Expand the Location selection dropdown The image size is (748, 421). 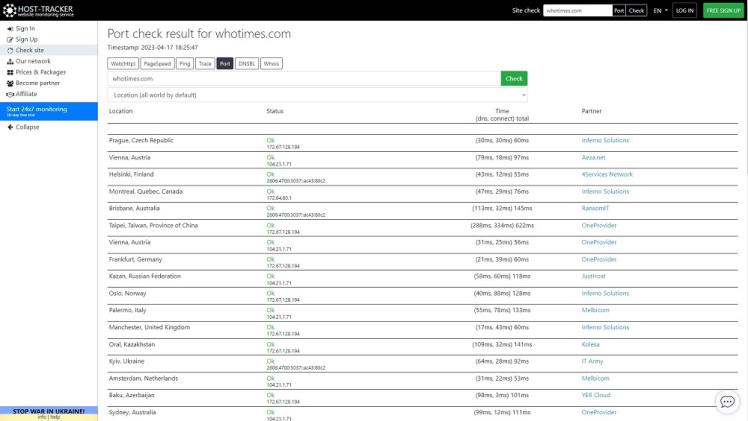(317, 95)
